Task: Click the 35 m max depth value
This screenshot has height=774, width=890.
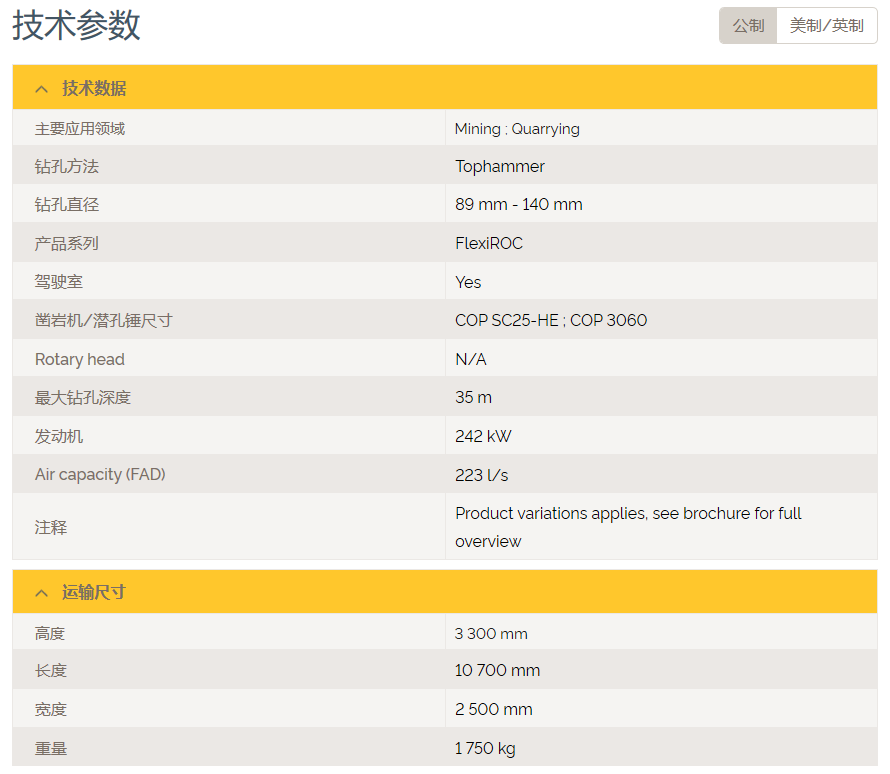Action: (473, 398)
